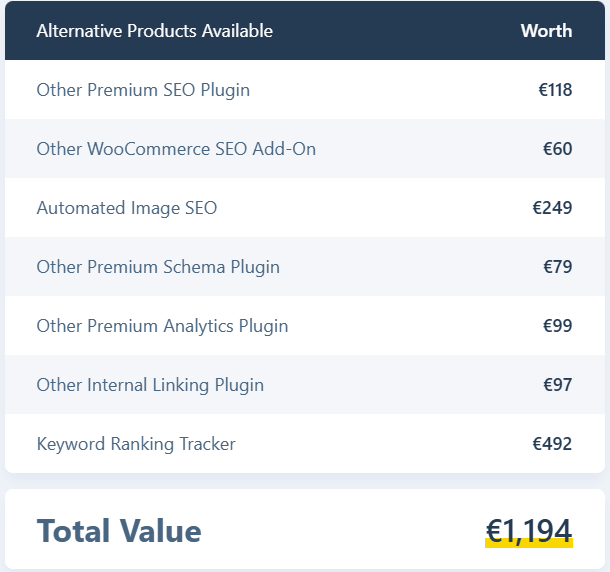Click the €249 price value

coord(552,208)
